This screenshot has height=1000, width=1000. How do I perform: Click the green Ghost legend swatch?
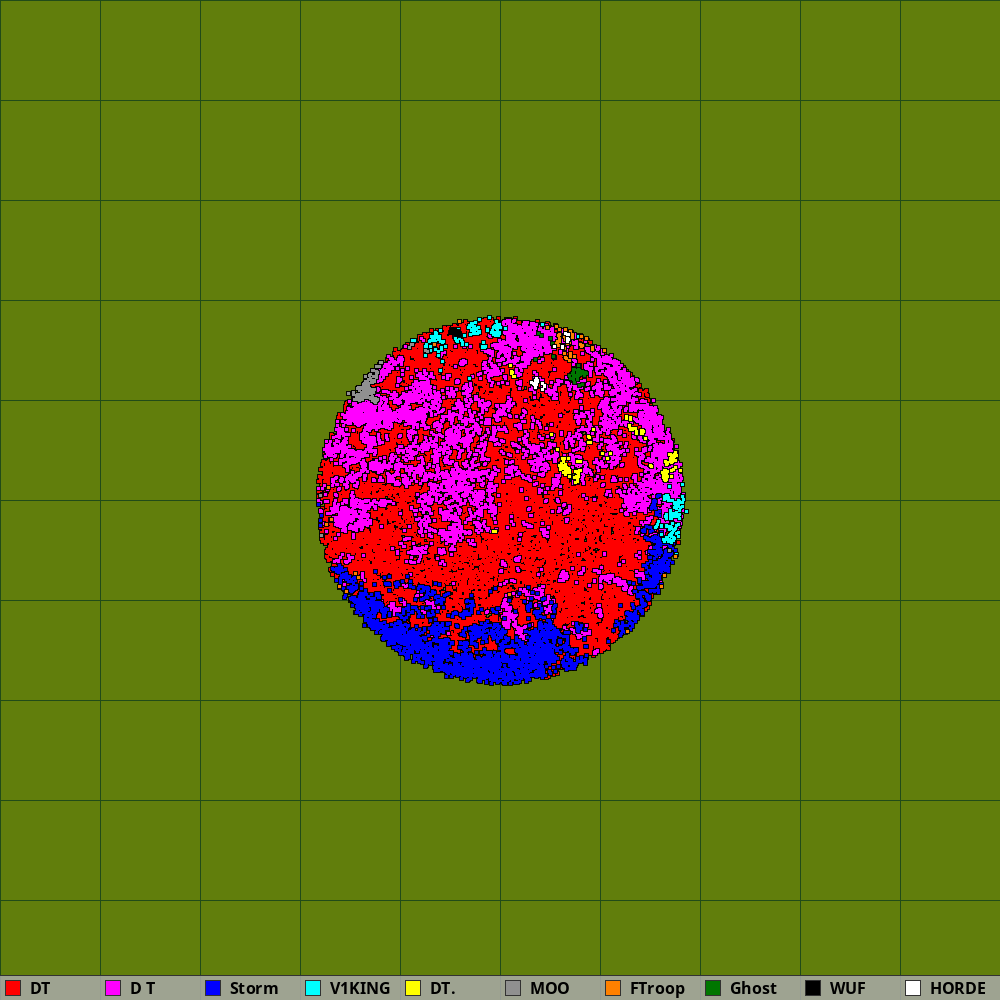[x=713, y=988]
